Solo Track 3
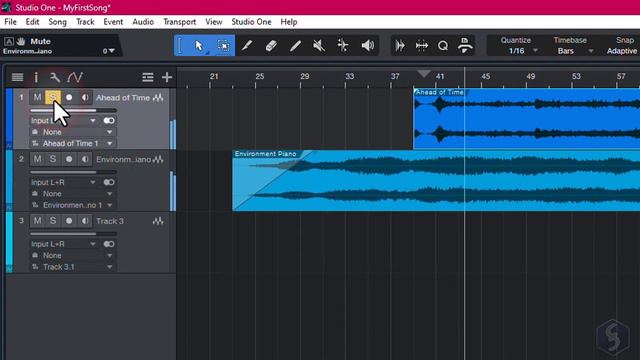 [x=53, y=221]
